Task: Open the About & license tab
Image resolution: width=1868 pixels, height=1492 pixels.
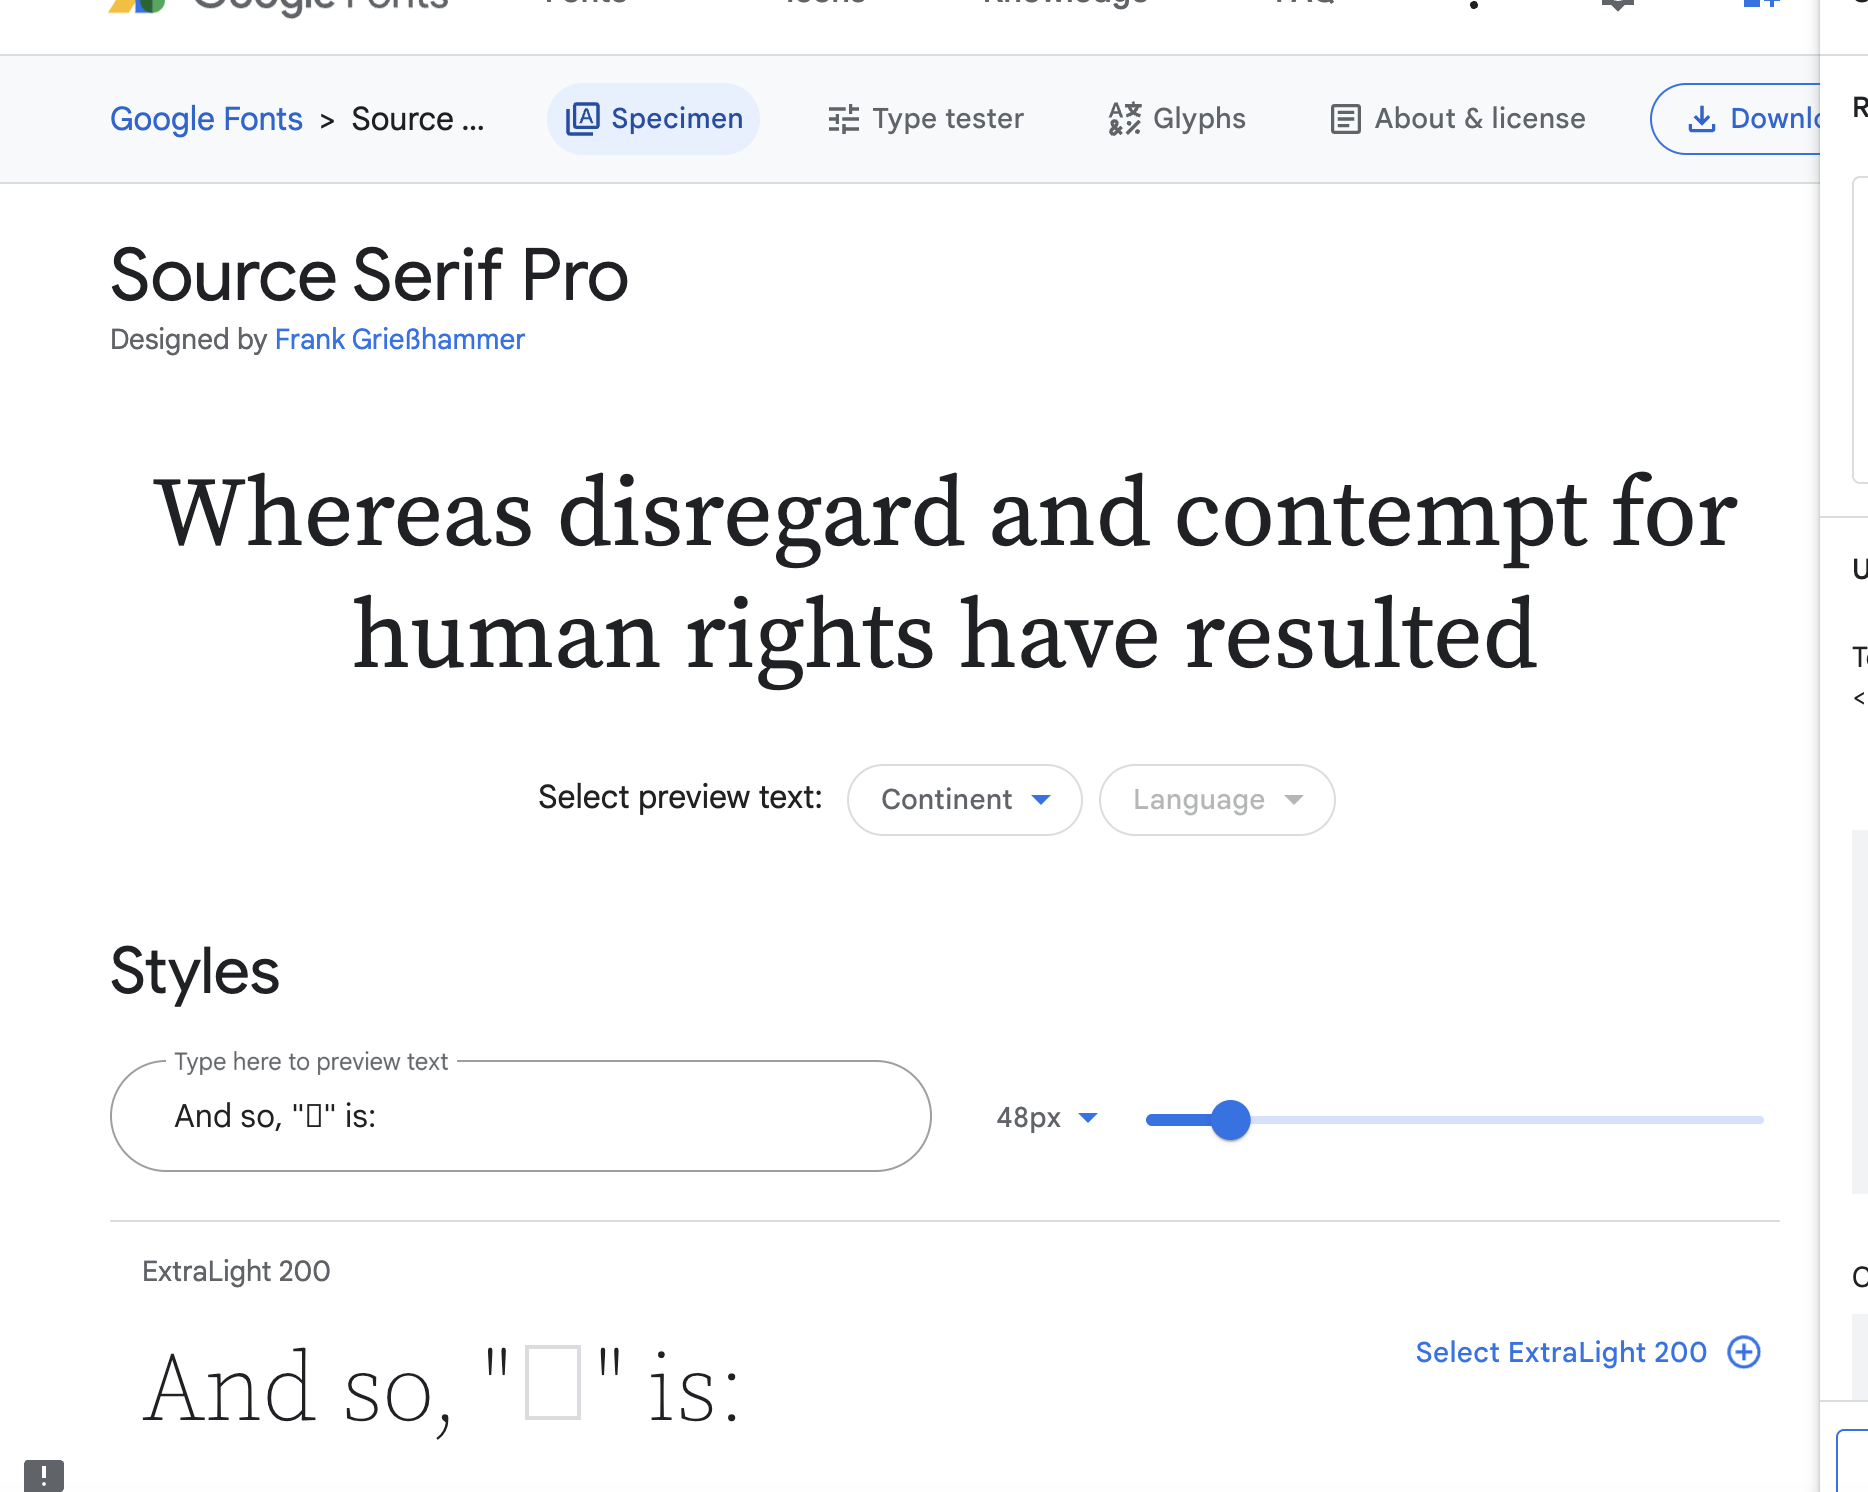Action: point(1458,119)
